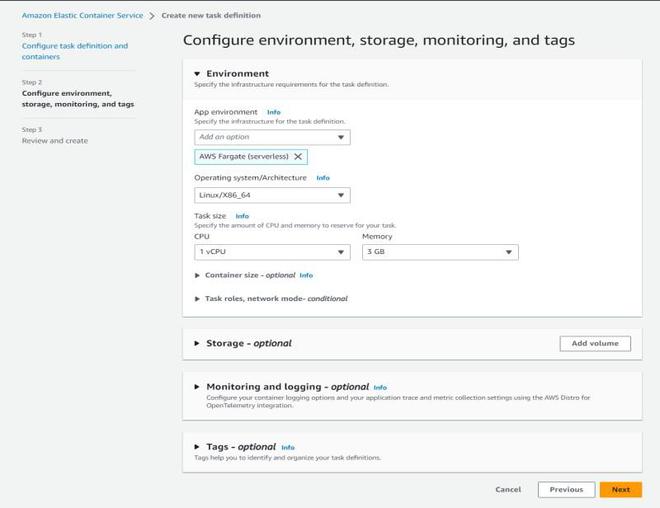Open Info link next to Task size
660x508 pixels.
click(242, 216)
